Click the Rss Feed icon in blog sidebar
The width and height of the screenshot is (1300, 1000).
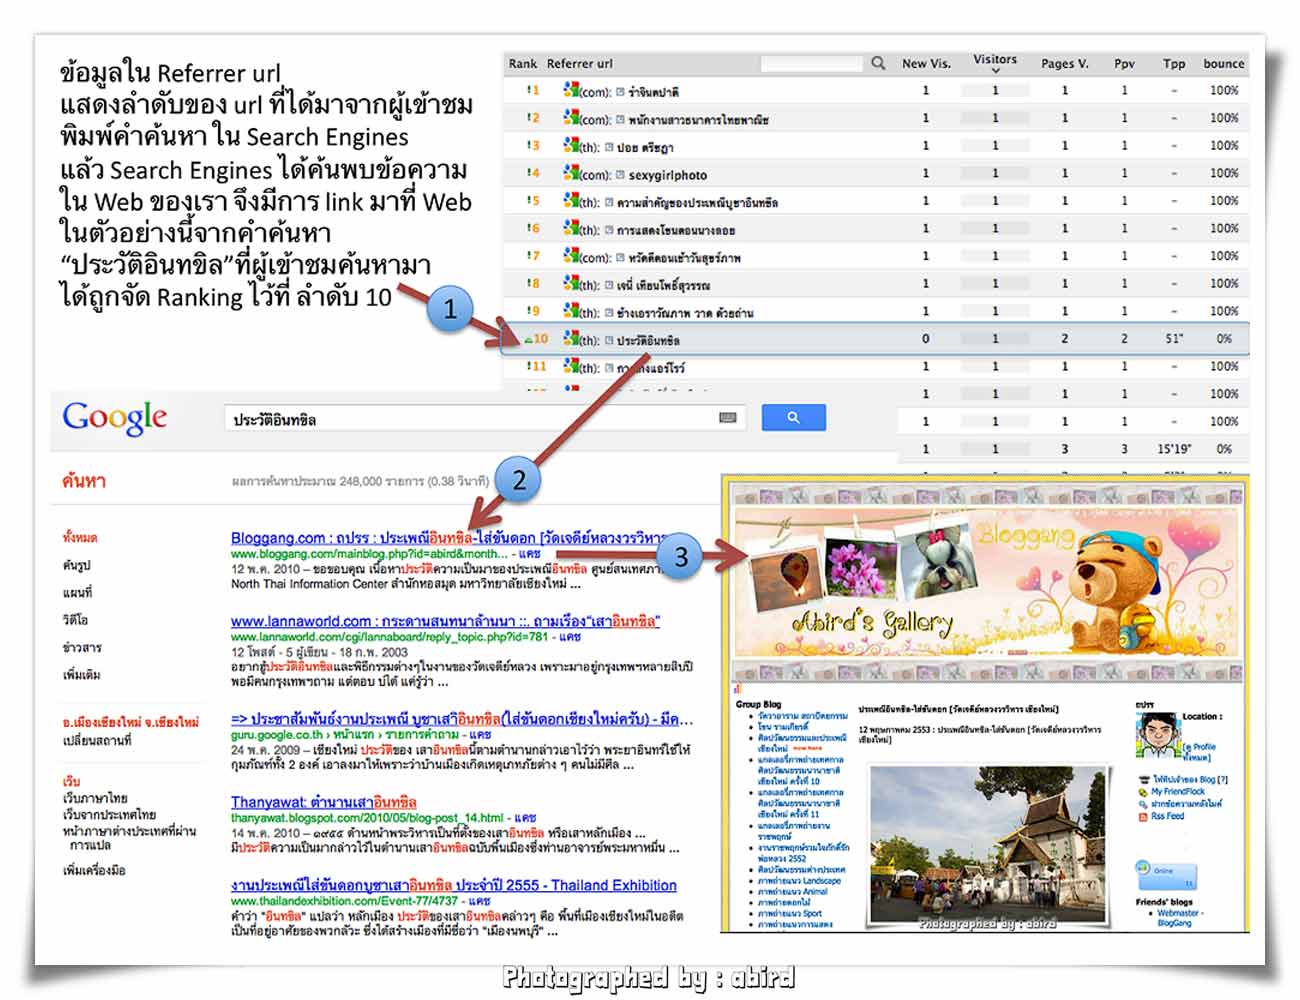pyautogui.click(x=1143, y=816)
